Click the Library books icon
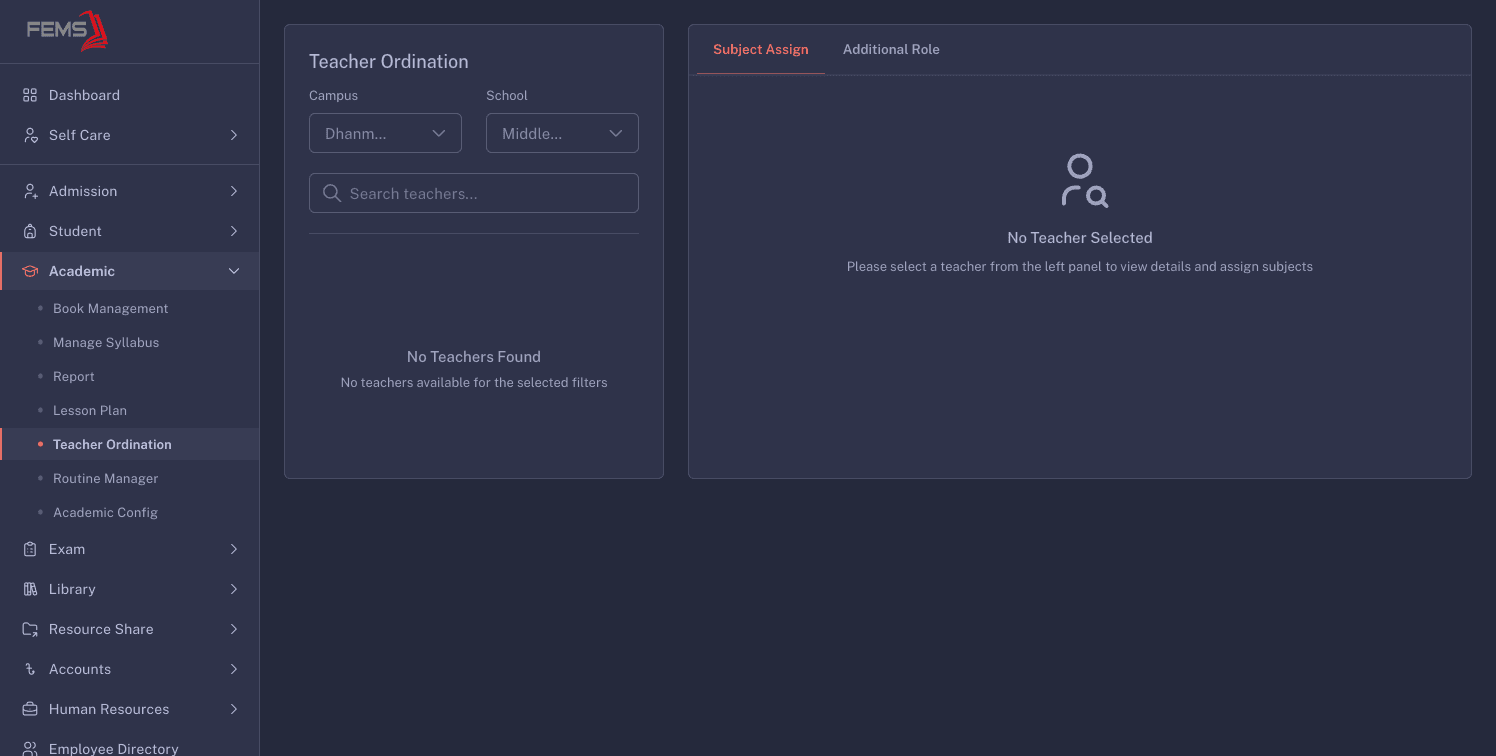 click(x=30, y=589)
